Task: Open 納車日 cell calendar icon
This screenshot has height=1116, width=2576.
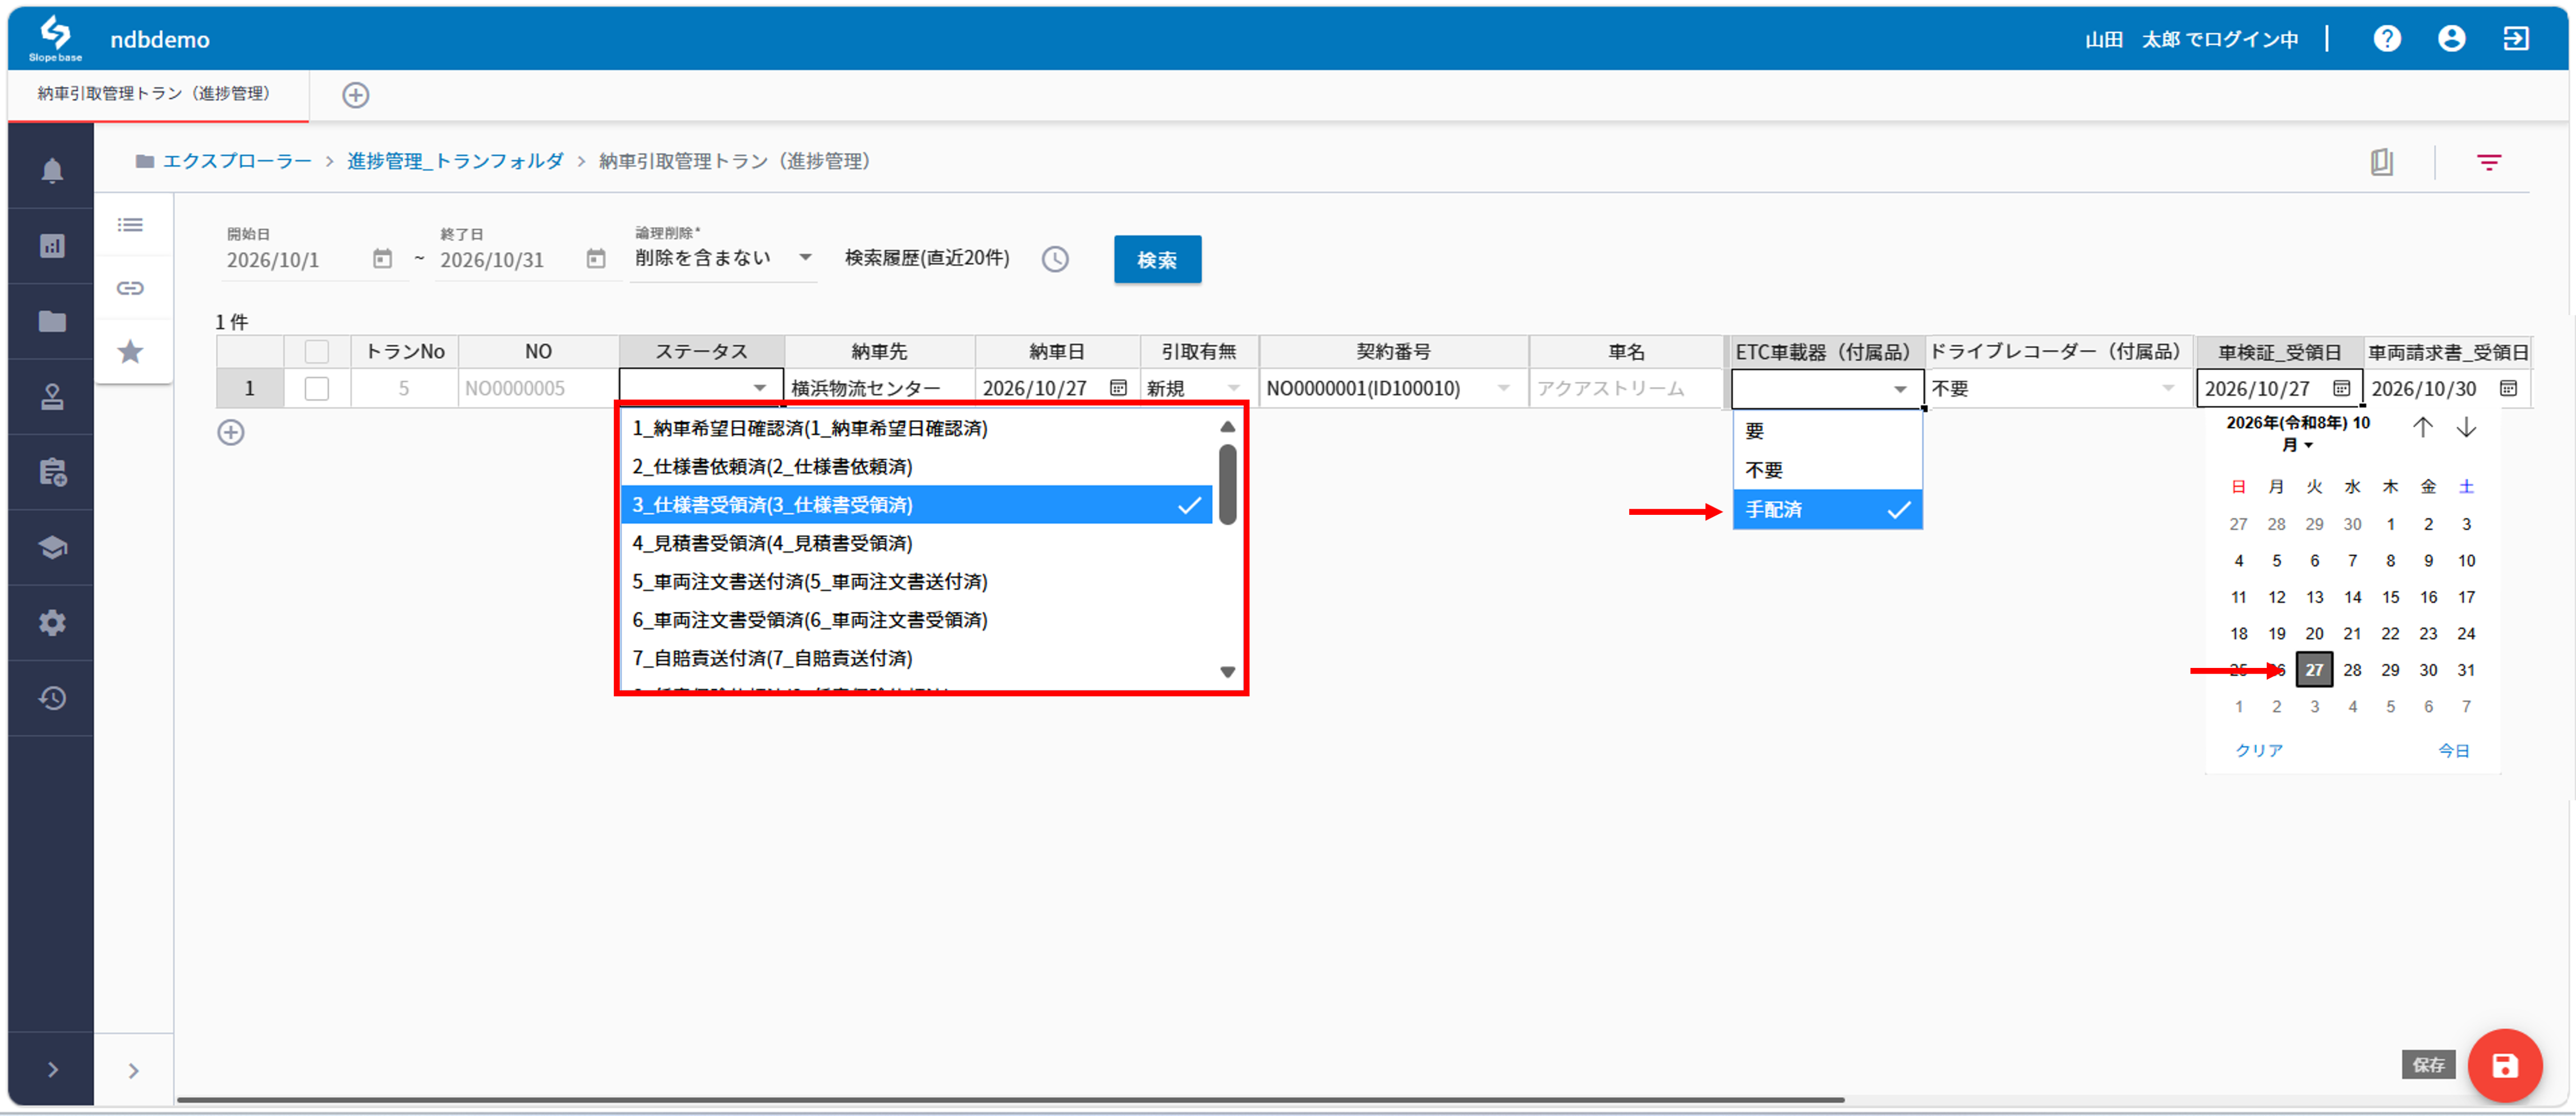Action: point(1118,387)
